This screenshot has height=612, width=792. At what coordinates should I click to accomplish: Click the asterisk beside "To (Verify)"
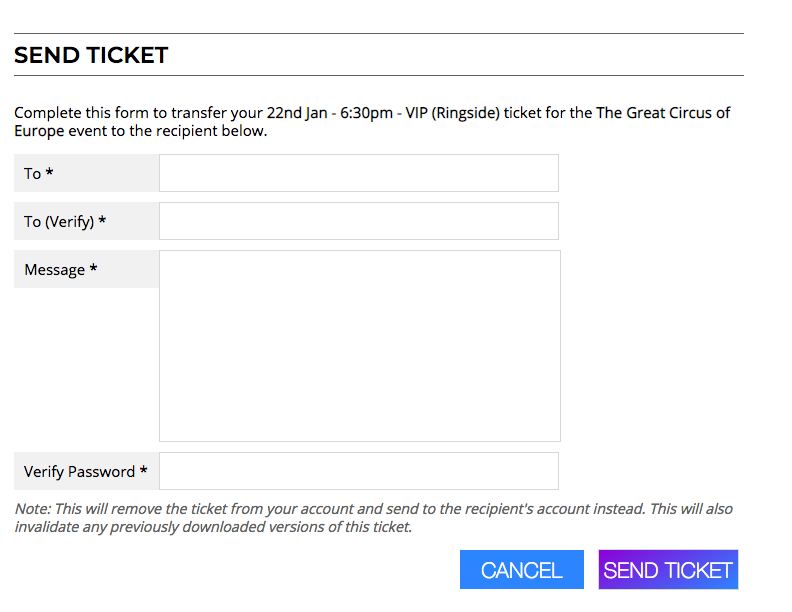tap(102, 221)
